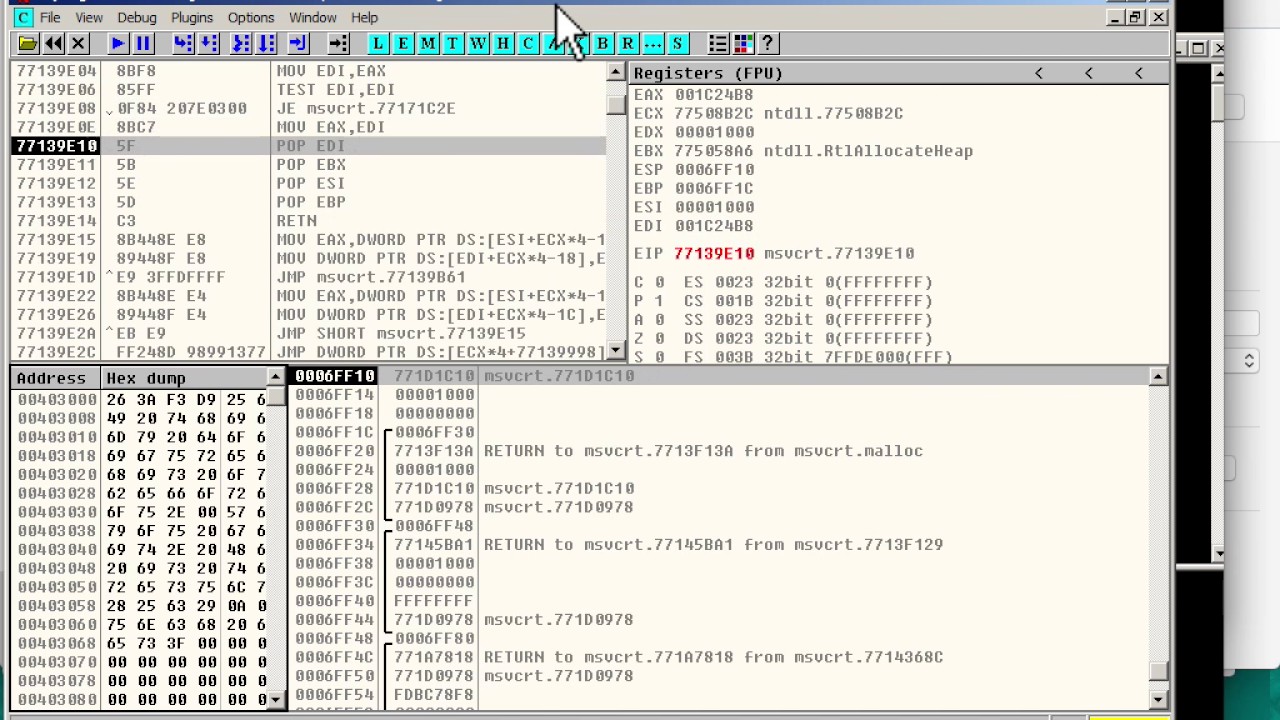1280x720 pixels.
Task: Open a file with the folder icon
Action: [27, 44]
